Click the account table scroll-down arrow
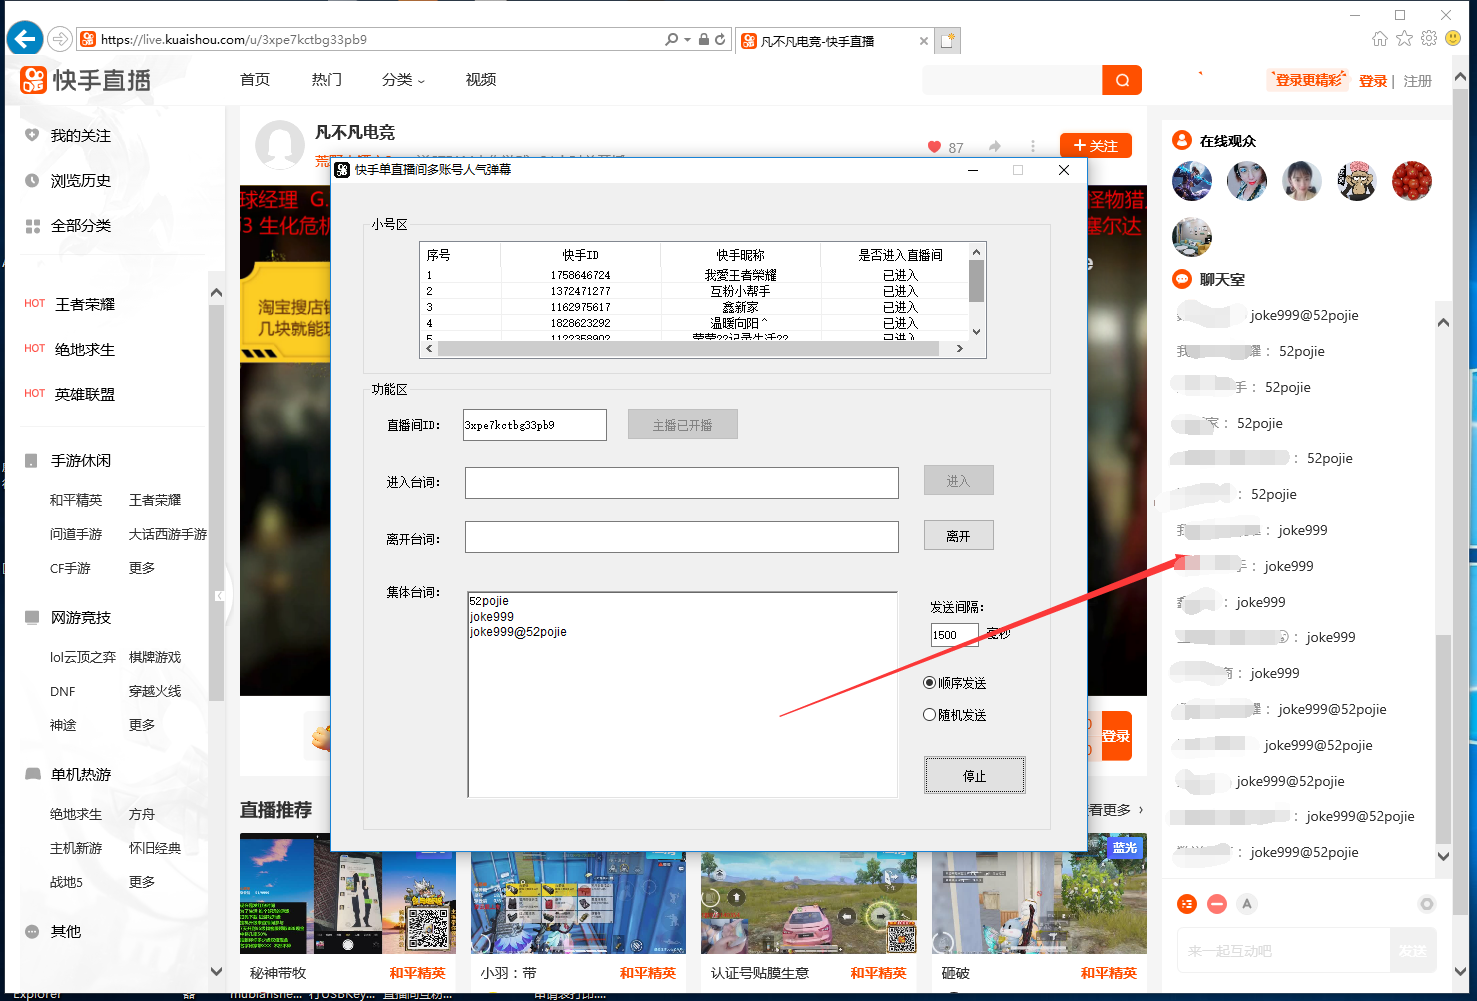 pos(977,332)
